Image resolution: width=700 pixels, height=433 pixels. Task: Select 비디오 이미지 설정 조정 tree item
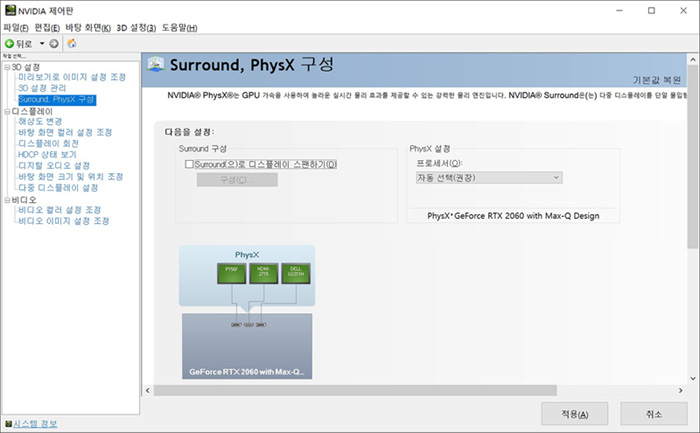pyautogui.click(x=64, y=221)
